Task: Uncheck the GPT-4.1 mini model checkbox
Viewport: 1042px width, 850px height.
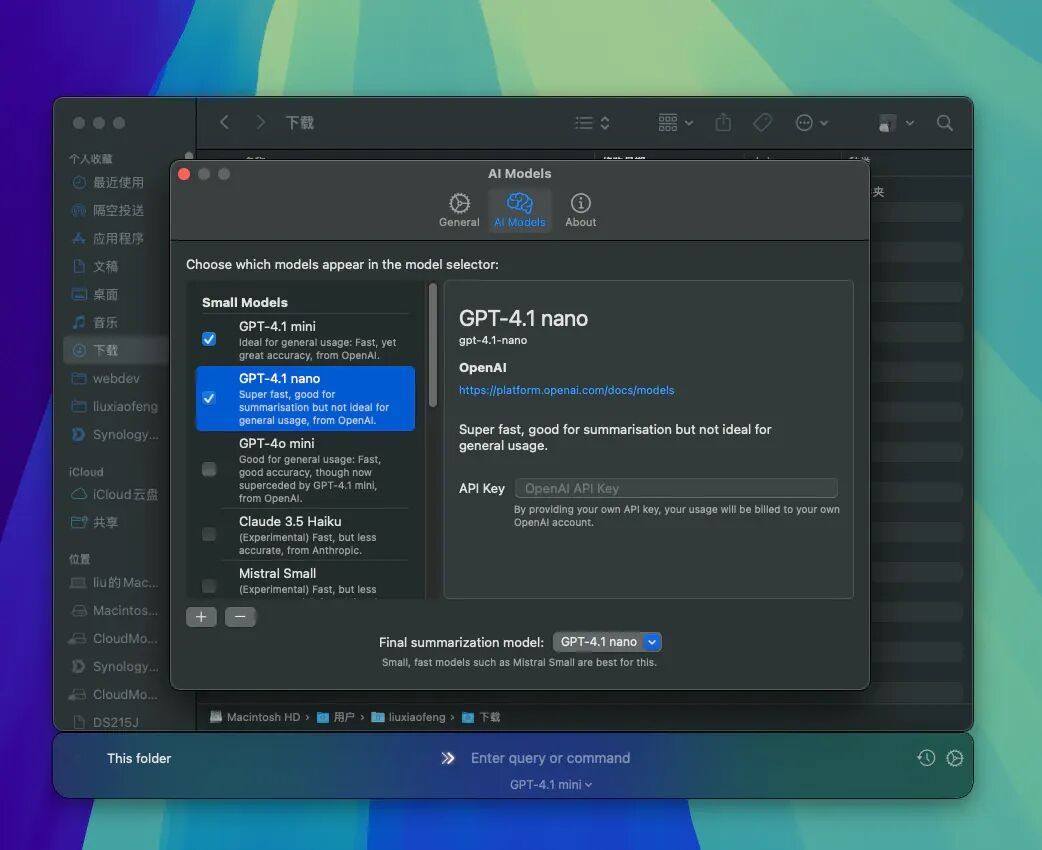Action: [209, 339]
